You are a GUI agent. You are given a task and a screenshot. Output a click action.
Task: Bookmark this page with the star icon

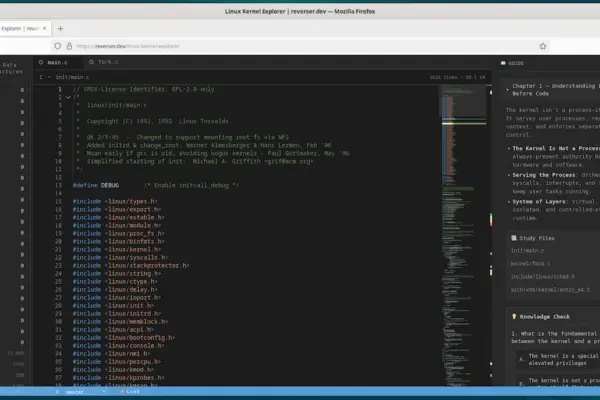pos(543,46)
